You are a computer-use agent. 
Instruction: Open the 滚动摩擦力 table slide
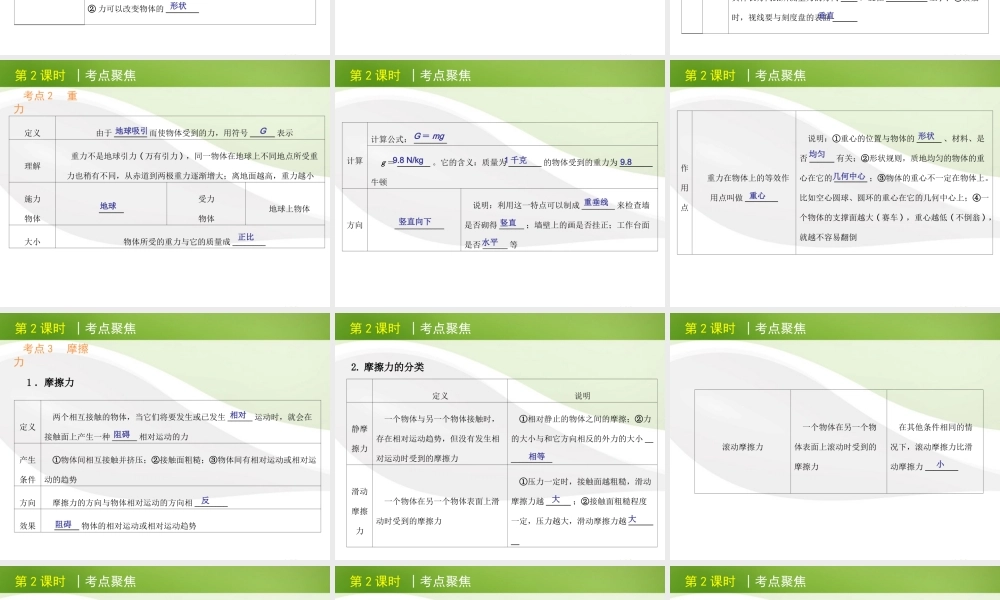[835, 437]
